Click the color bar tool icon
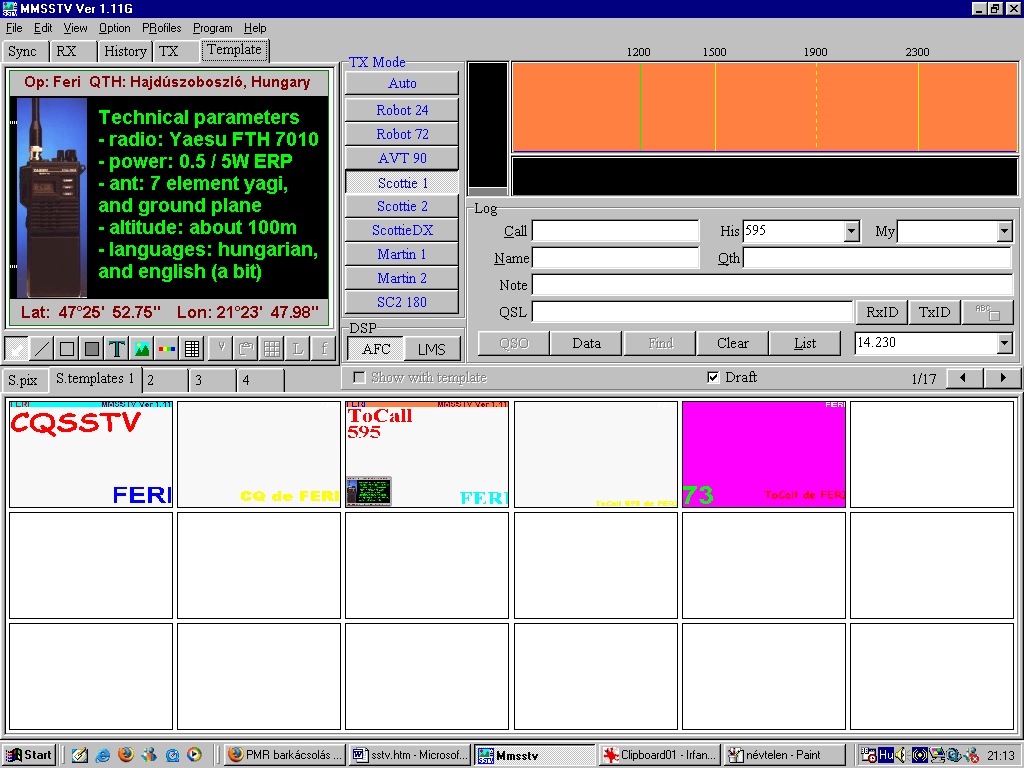The height and width of the screenshot is (768, 1024). [x=167, y=349]
